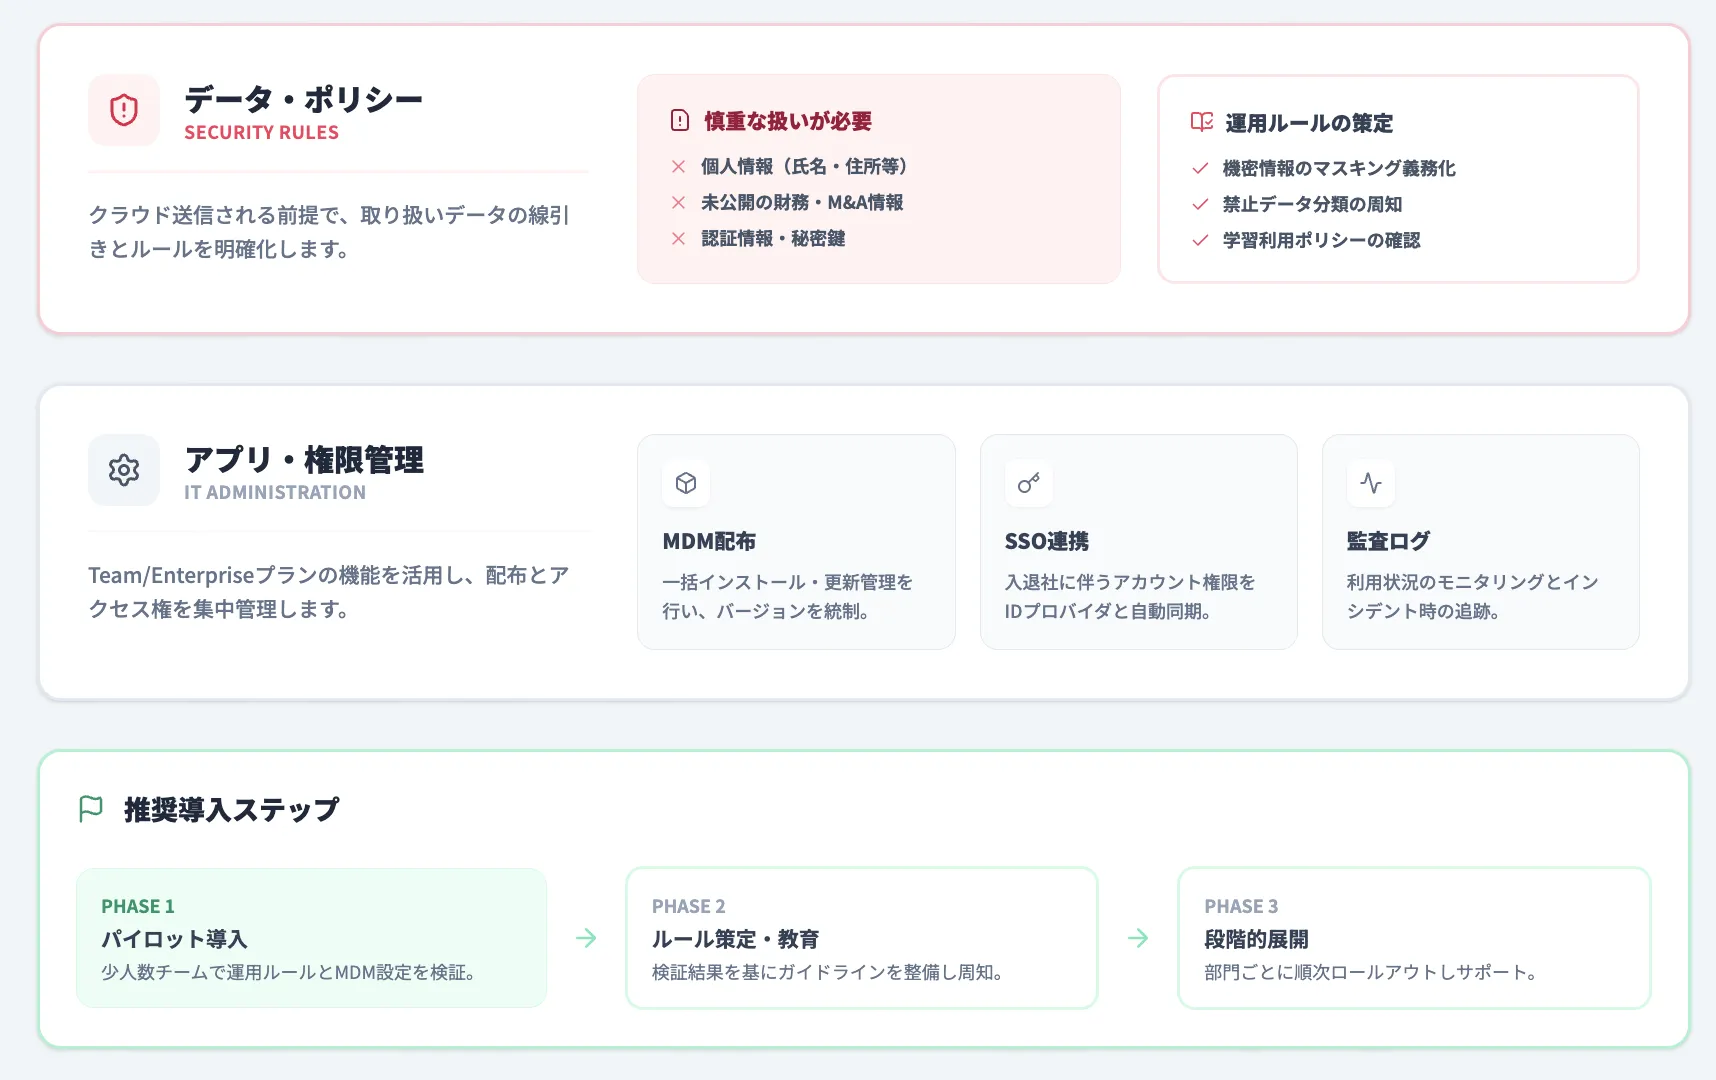Click the key icon above SSO連携
This screenshot has width=1716, height=1080.
point(1027,483)
